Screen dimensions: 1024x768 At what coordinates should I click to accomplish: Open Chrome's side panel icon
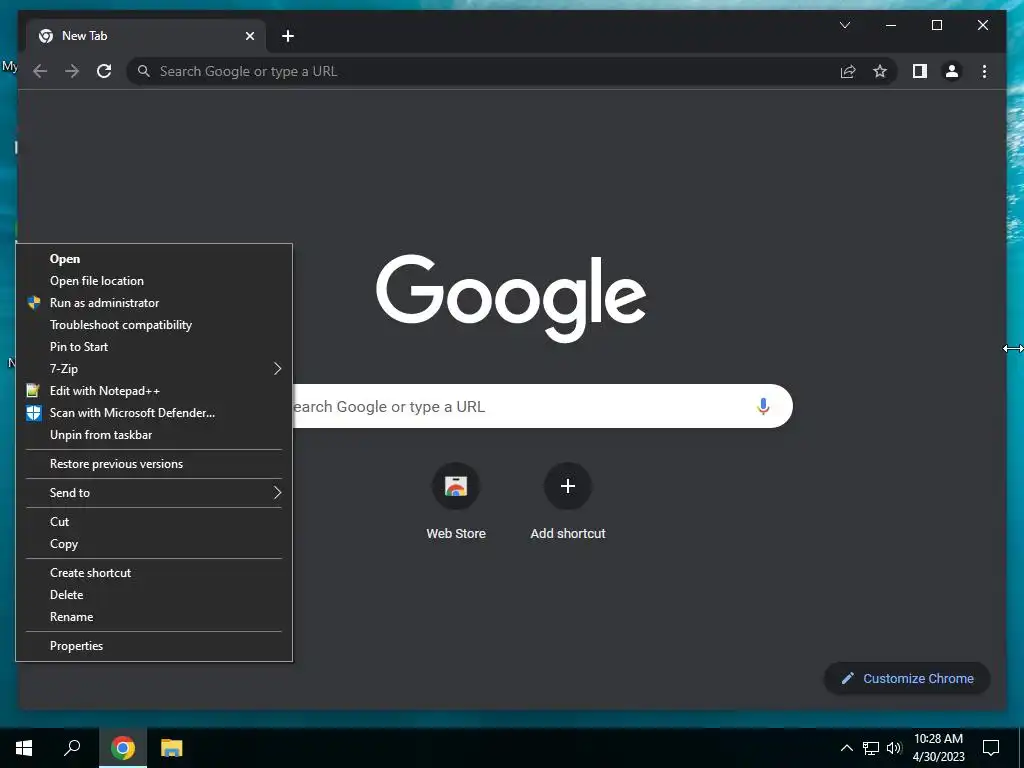coord(920,71)
